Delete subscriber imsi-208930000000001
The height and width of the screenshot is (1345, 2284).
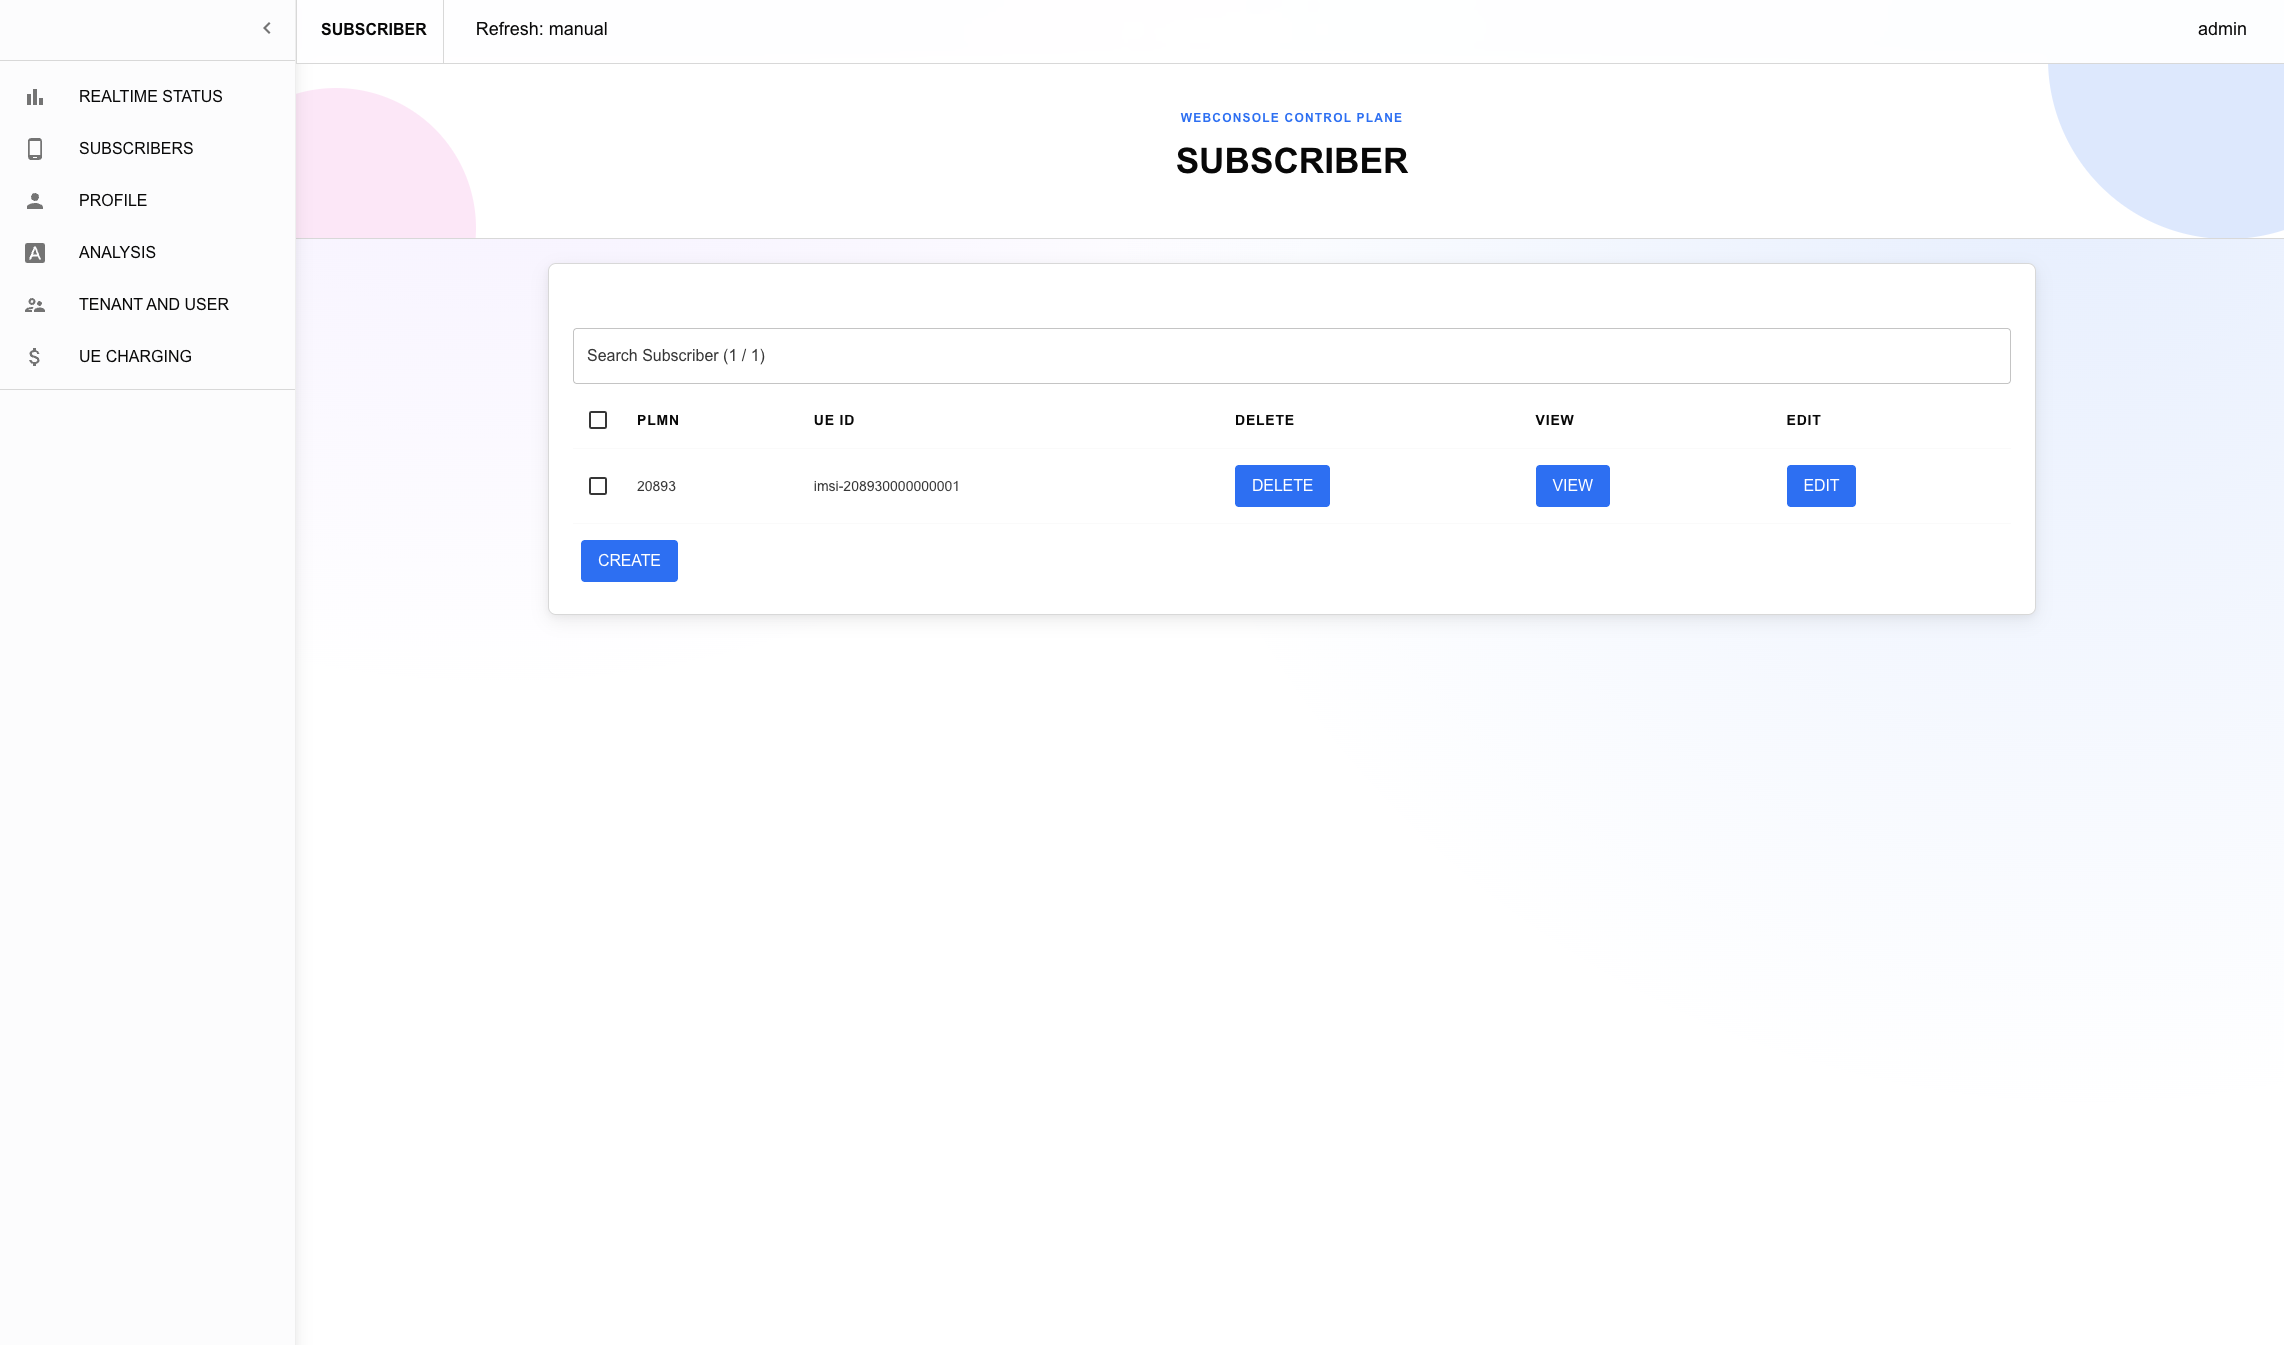click(x=1282, y=486)
